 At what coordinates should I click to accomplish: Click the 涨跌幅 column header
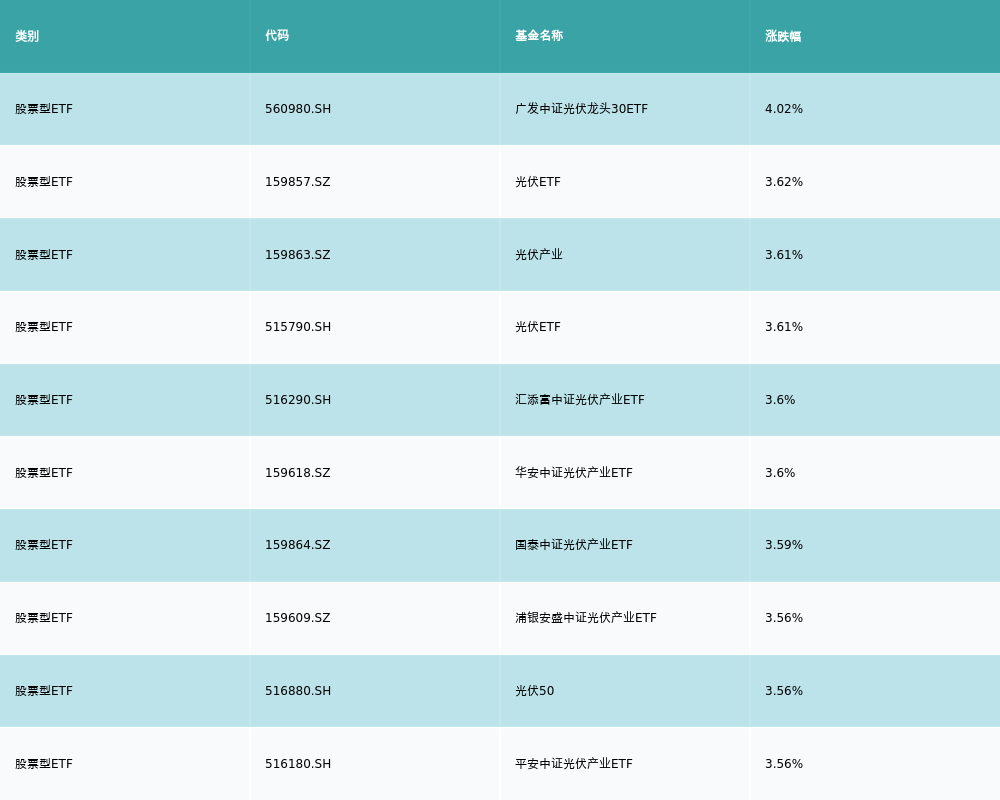[783, 36]
